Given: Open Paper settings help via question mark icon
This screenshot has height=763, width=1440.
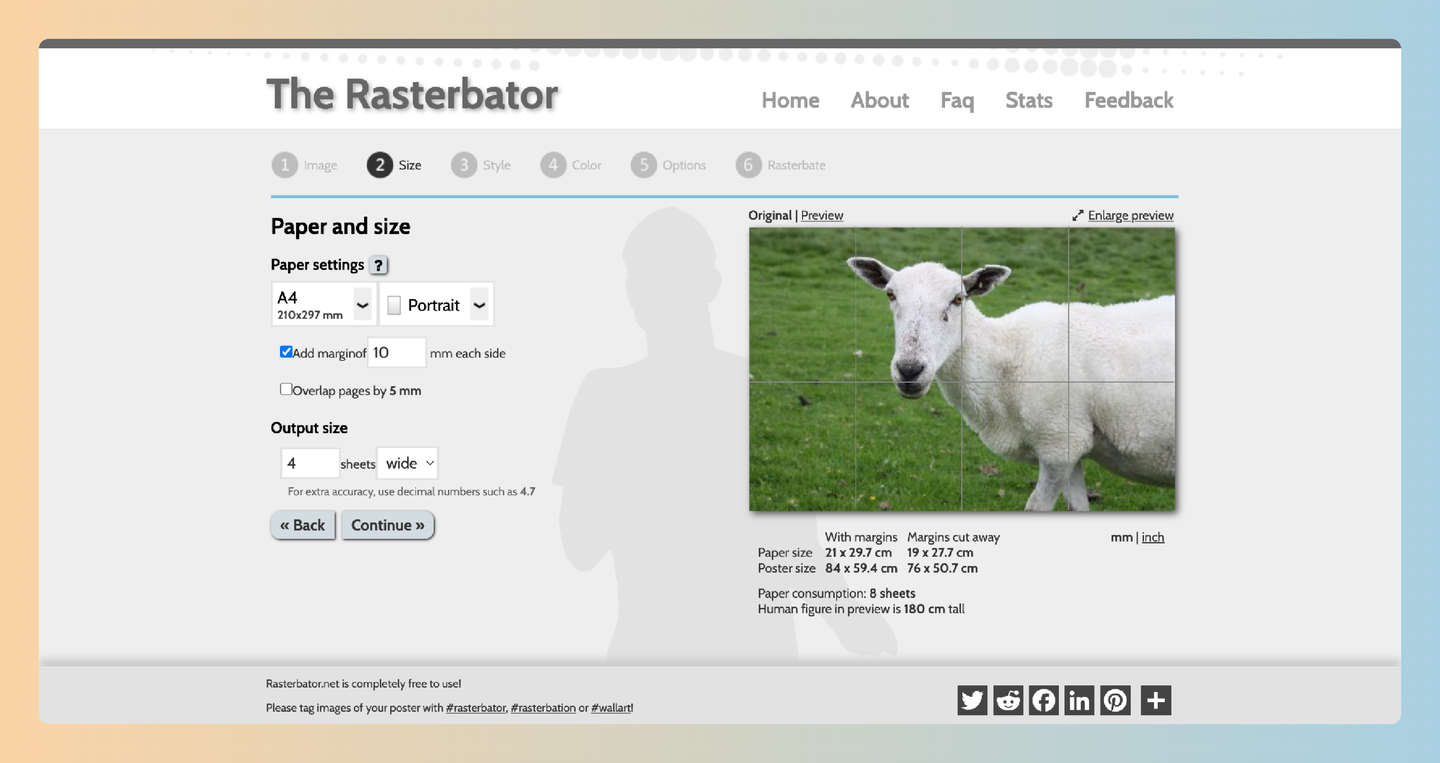Looking at the screenshot, I should [x=378, y=264].
